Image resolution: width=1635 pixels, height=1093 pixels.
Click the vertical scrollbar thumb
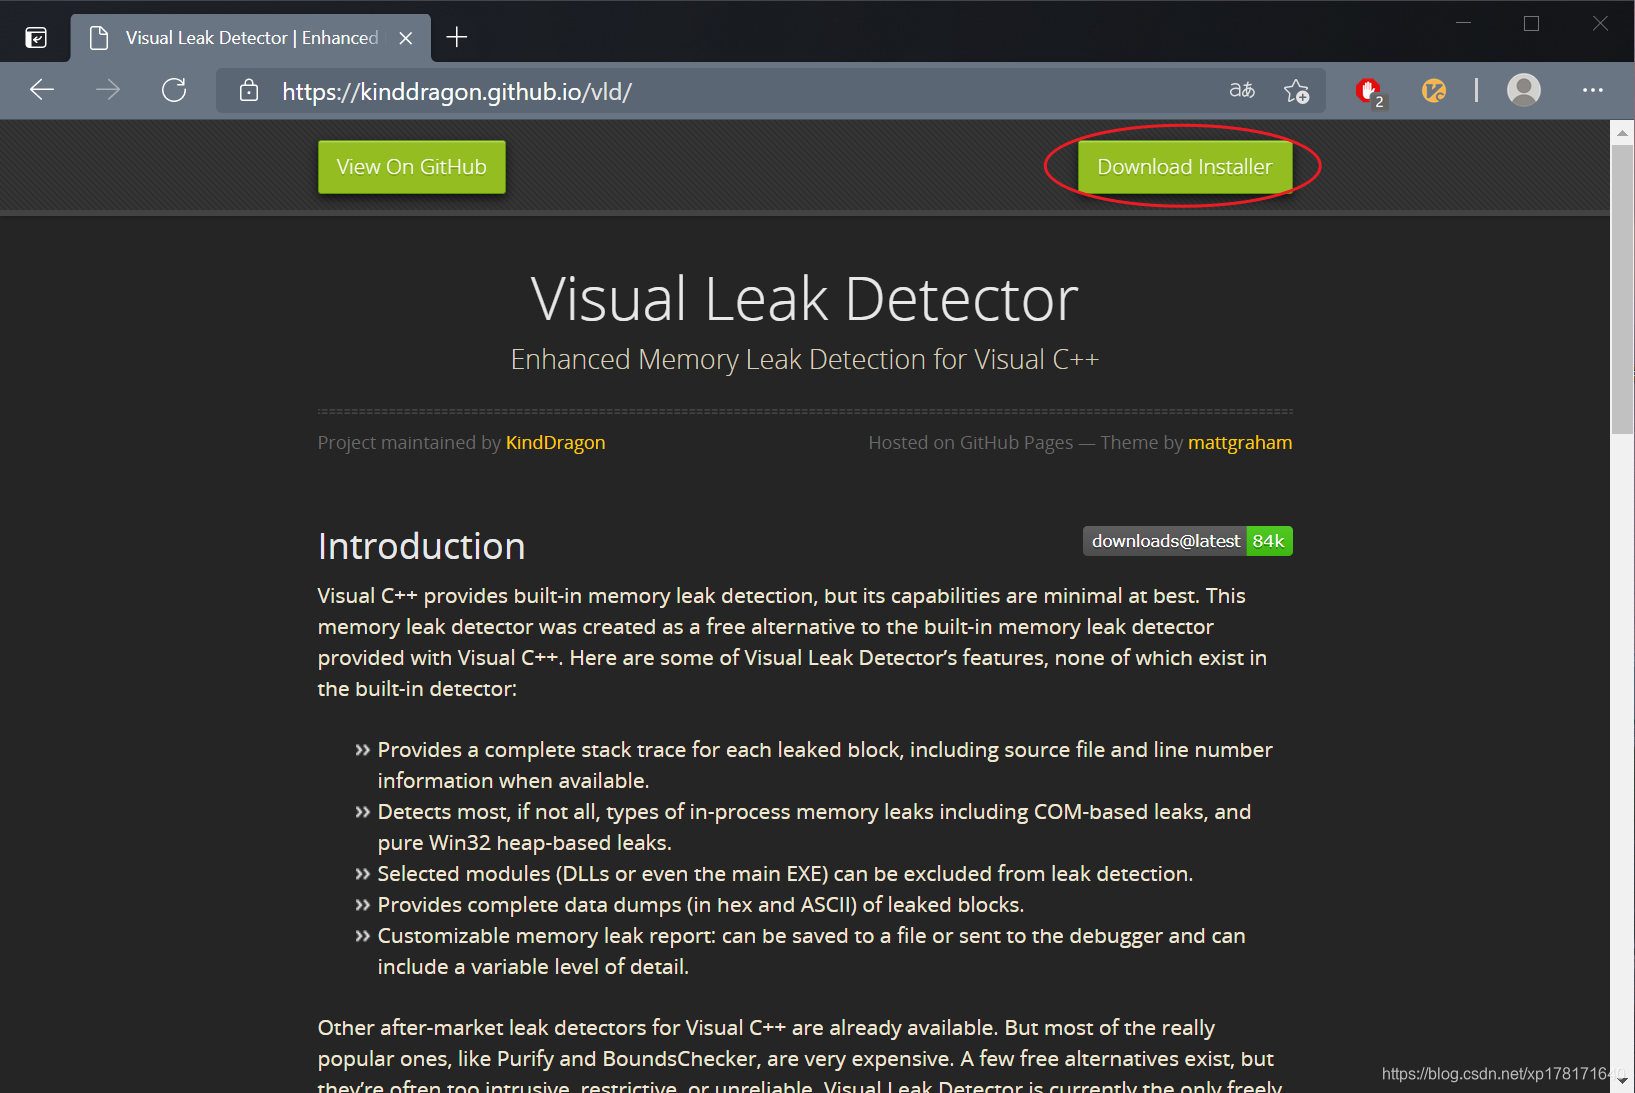click(x=1622, y=289)
